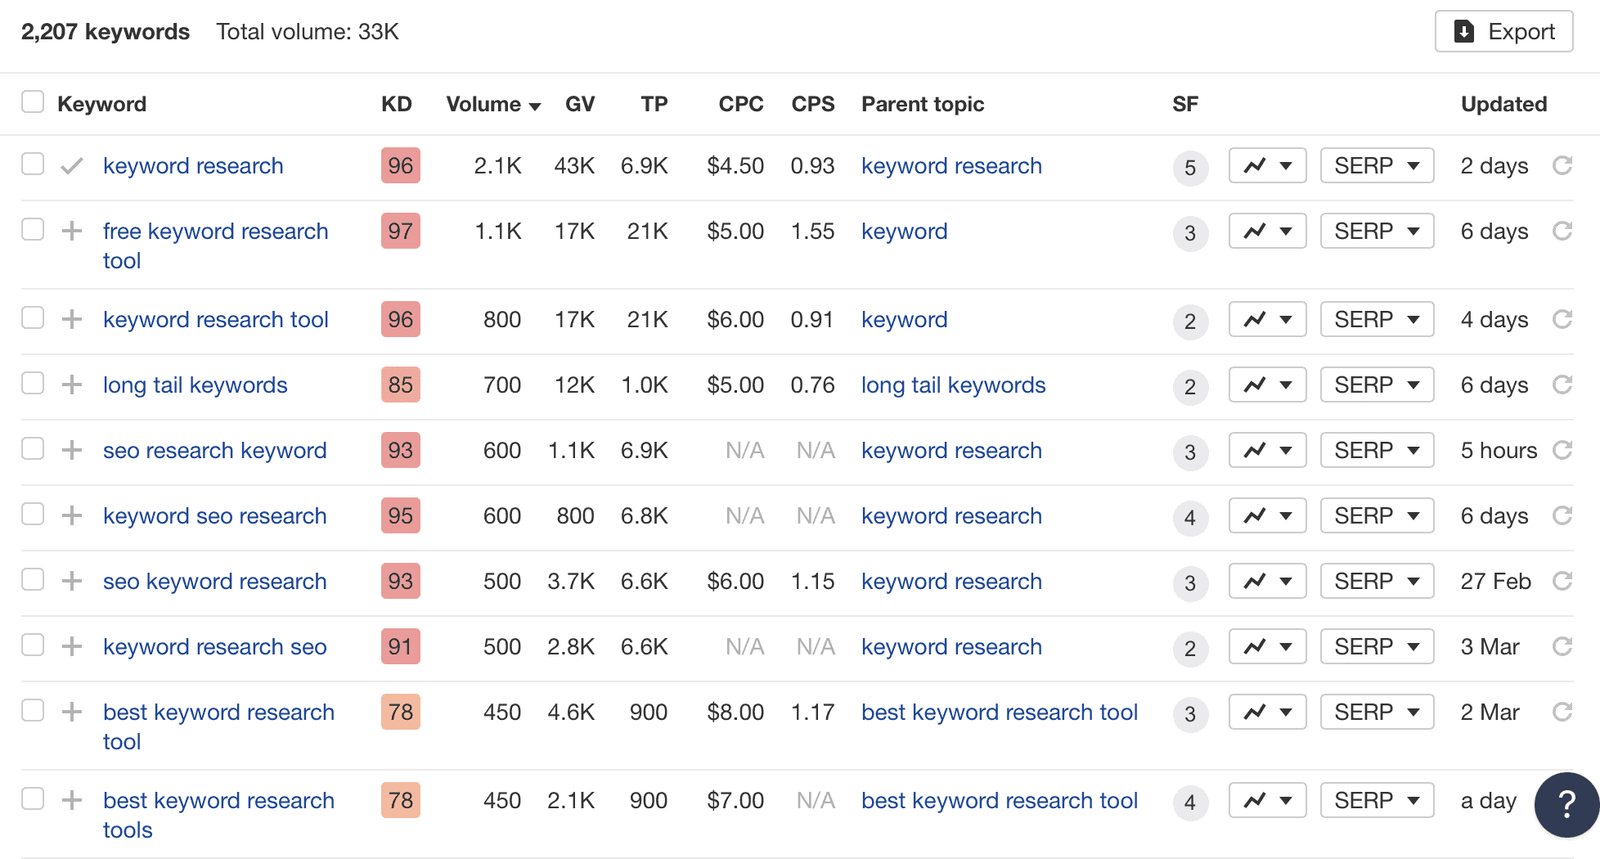Click the CPC column header

point(741,104)
